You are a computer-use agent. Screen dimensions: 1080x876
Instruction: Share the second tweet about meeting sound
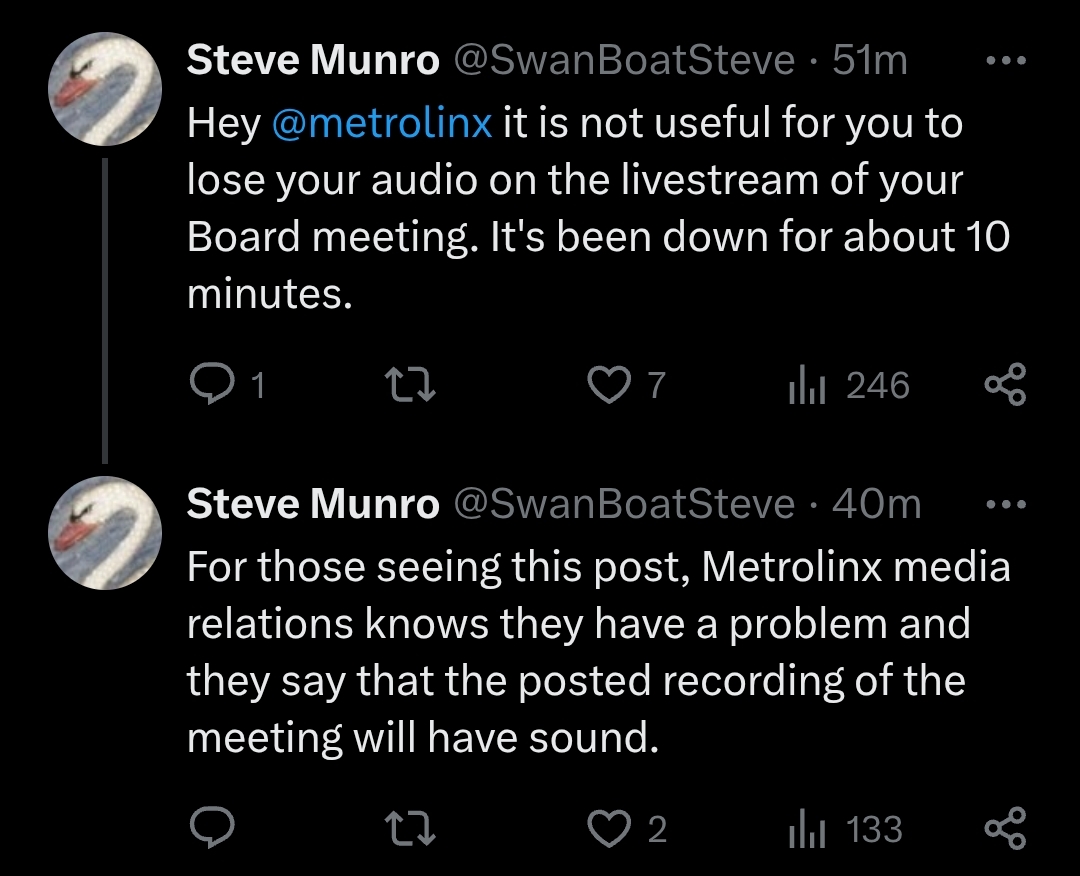(1005, 829)
